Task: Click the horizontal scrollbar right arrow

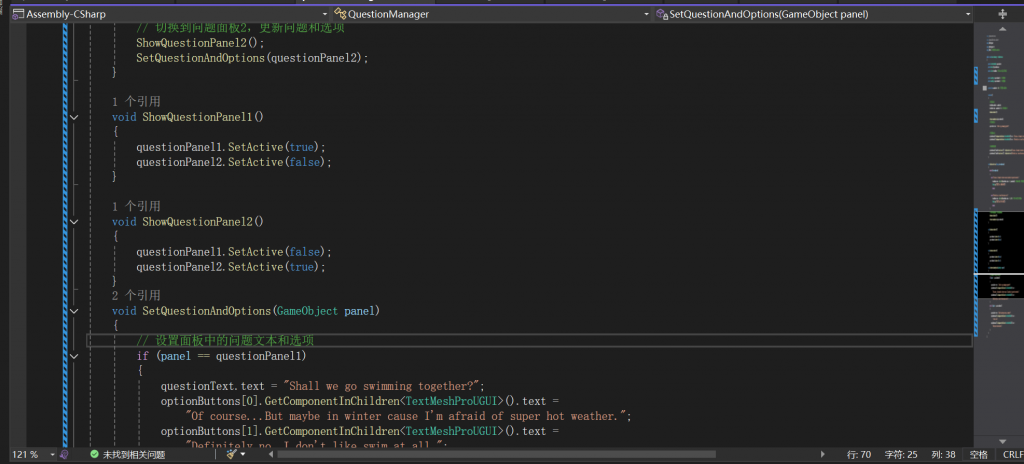Action: point(822,454)
